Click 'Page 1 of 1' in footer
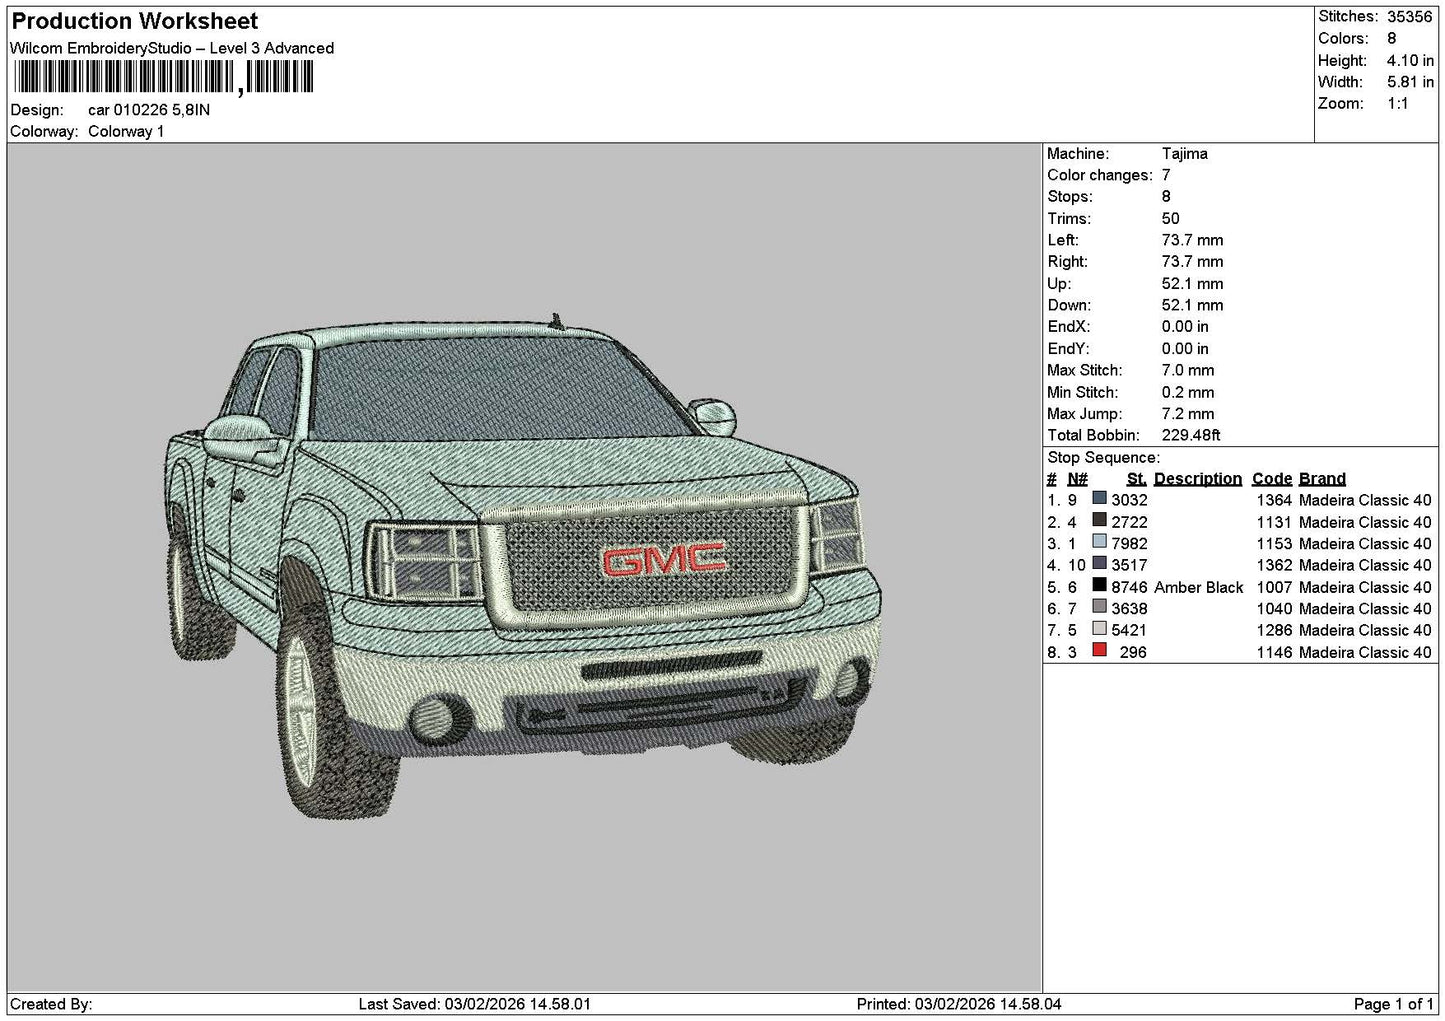1445x1021 pixels. click(x=1394, y=1004)
